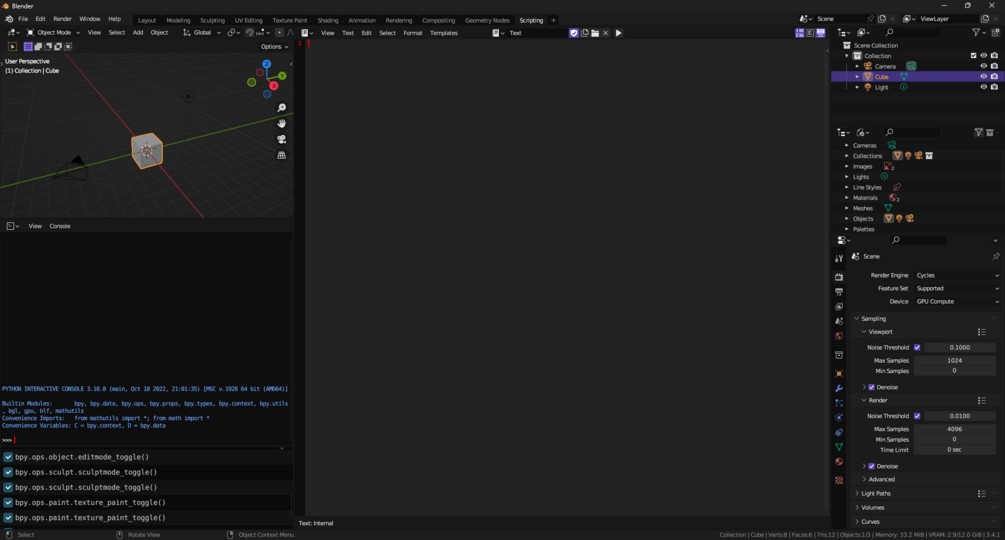Image resolution: width=1005 pixels, height=540 pixels.
Task: Toggle viewport Denoise checkbox
Action: 872,387
